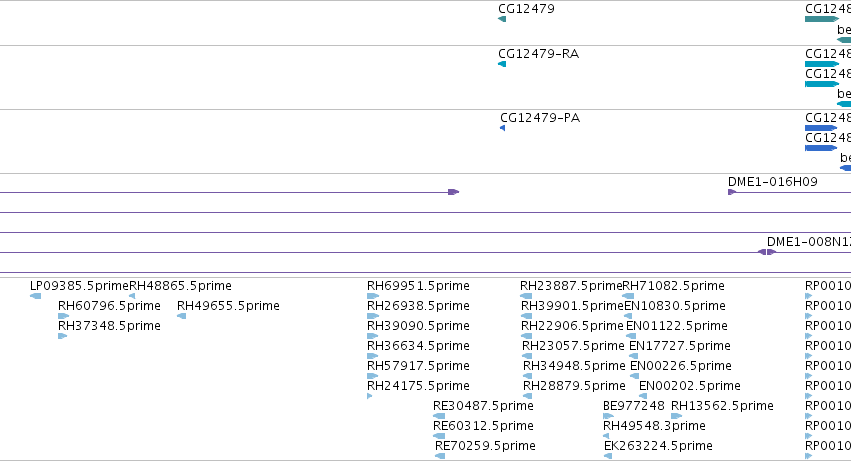The width and height of the screenshot is (851, 461).
Task: Select arrow beneath RH49548.3prime
Action: coord(606,436)
